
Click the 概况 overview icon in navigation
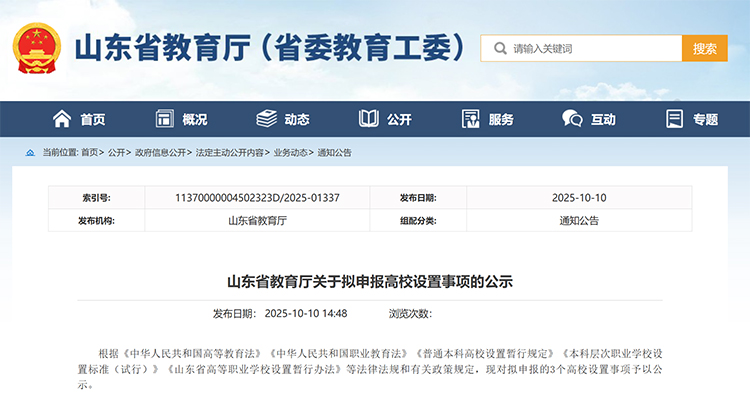click(165, 119)
